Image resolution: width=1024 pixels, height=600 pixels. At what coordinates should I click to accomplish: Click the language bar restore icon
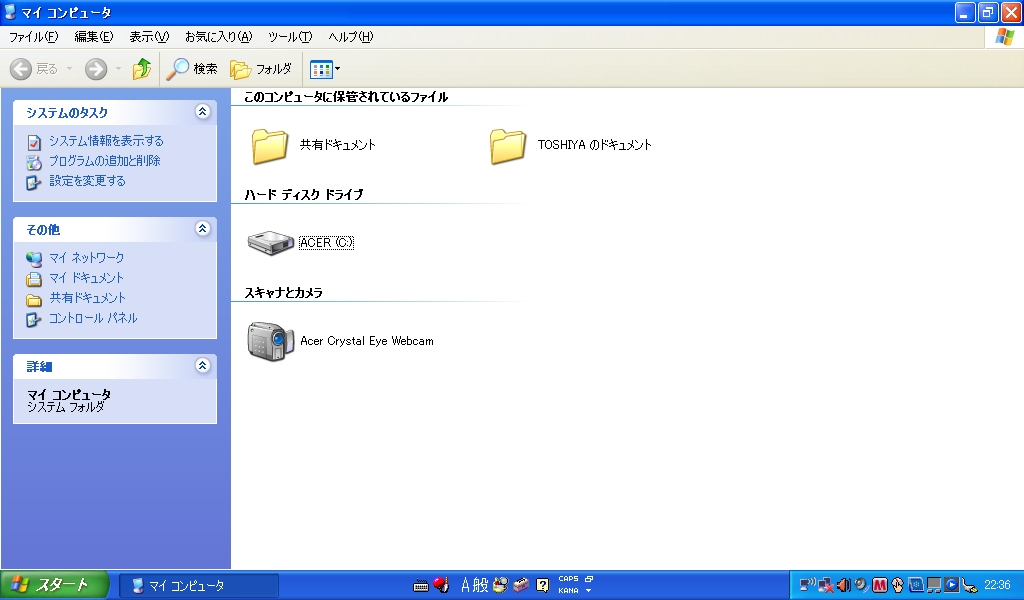pos(588,579)
